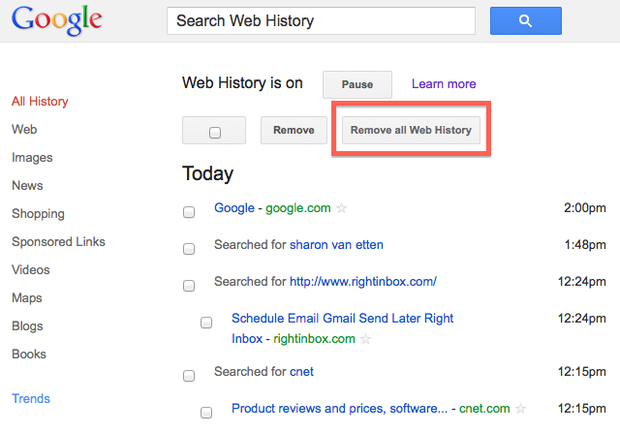620x433 pixels.
Task: Tick checkbox for Schedule Email Gmail entry
Action: point(206,322)
